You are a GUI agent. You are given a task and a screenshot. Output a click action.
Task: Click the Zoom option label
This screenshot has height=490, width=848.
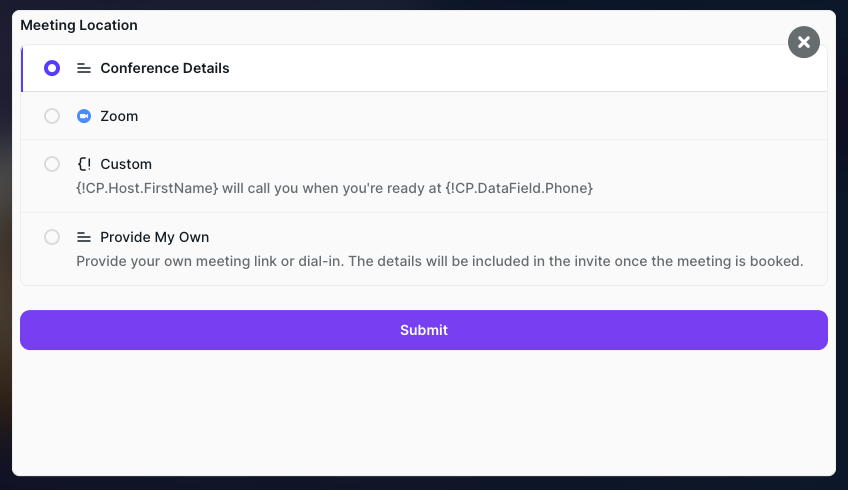tap(119, 116)
